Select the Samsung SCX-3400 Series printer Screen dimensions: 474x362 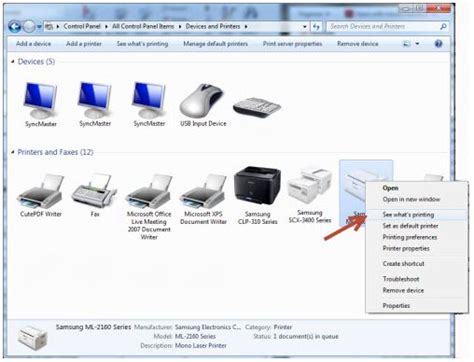310,195
